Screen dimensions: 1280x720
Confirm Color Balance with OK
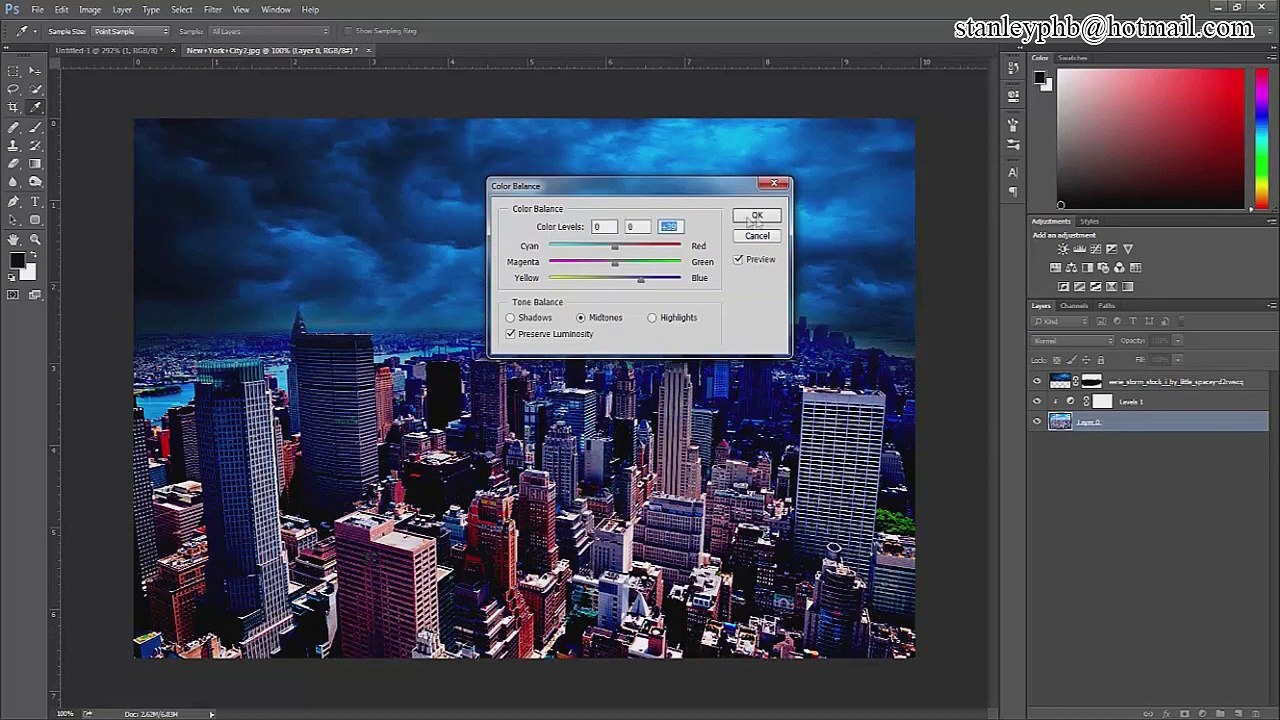click(x=757, y=216)
